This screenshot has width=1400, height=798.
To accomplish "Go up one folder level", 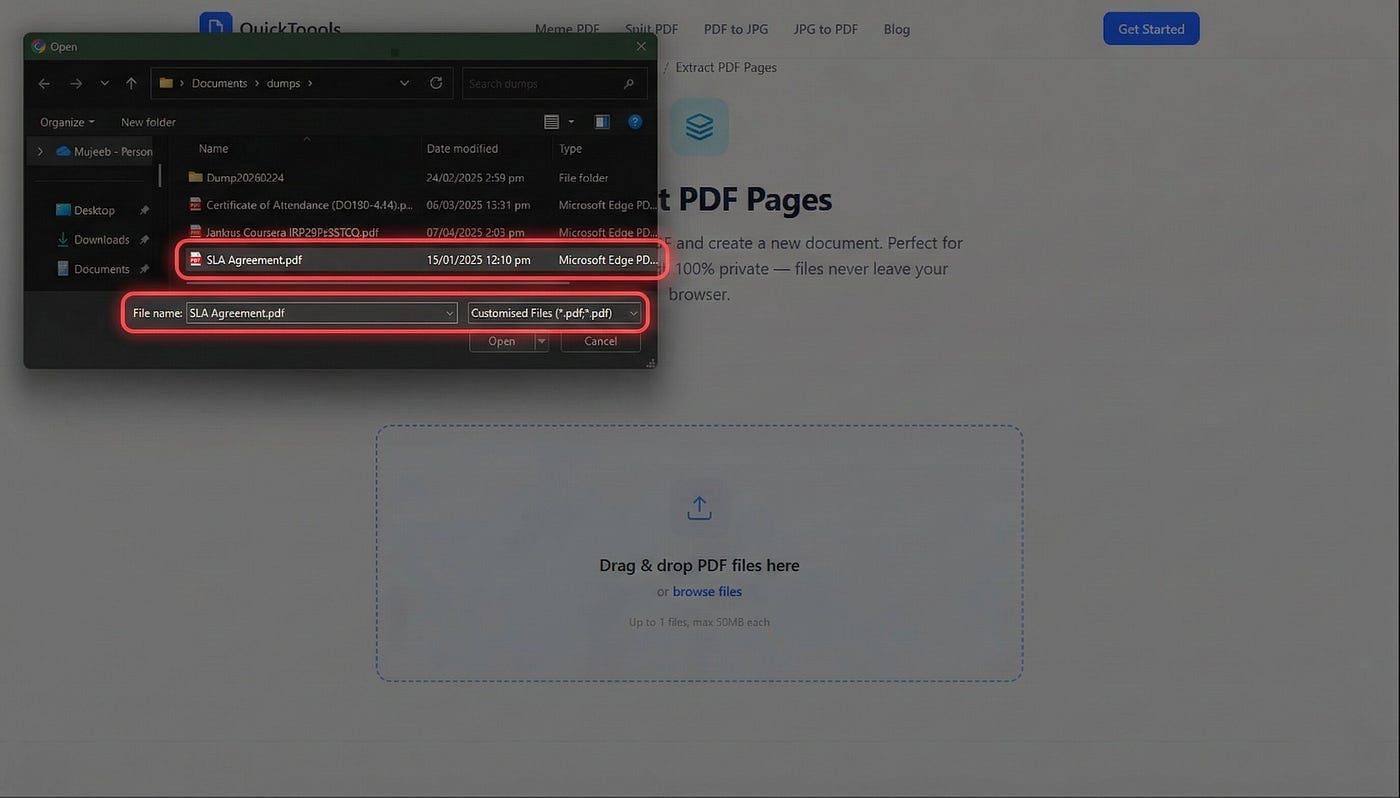I will [x=131, y=84].
